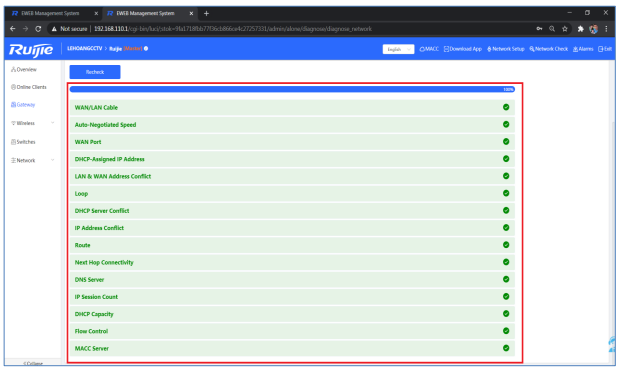Viewport: 622px width, 371px height.
Task: Click the DHCP-Assigned IP Address label
Action: click(109, 159)
